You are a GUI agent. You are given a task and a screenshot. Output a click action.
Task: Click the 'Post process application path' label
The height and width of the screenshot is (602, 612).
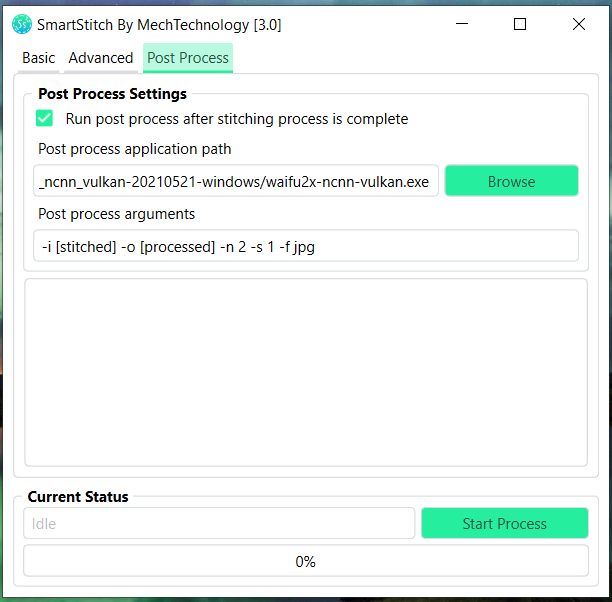(135, 149)
